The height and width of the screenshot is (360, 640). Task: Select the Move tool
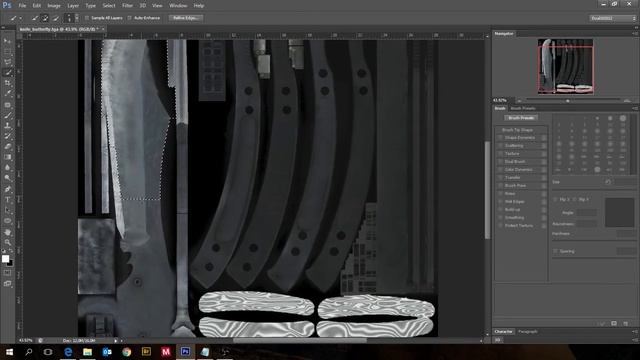click(7, 41)
